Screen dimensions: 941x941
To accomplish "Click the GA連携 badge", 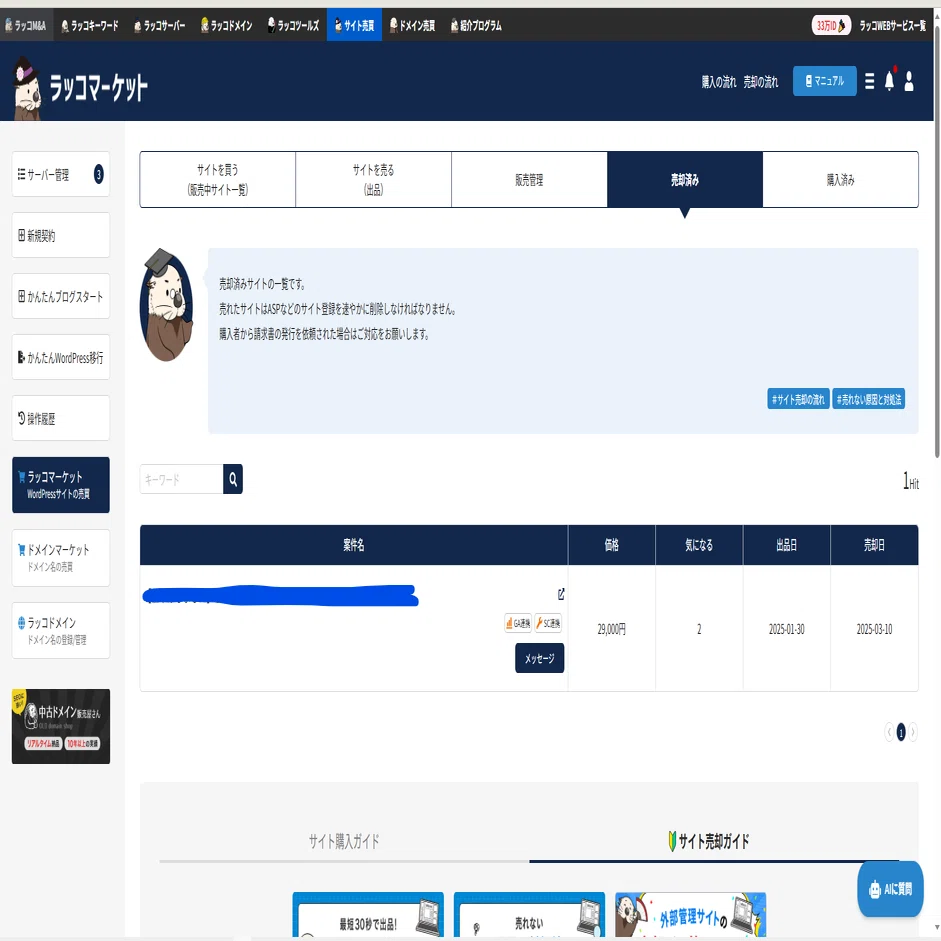I will pyautogui.click(x=518, y=624).
